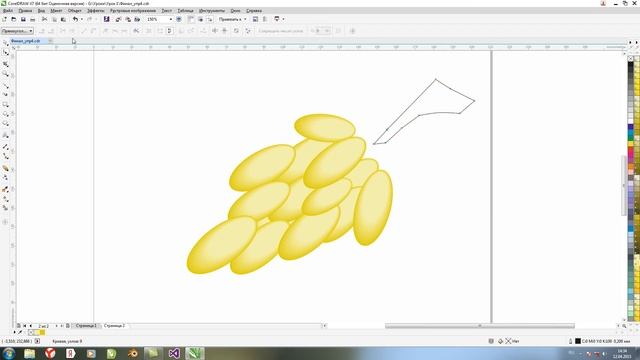Open the Объект menu
The width and height of the screenshot is (640, 360).
click(x=75, y=11)
